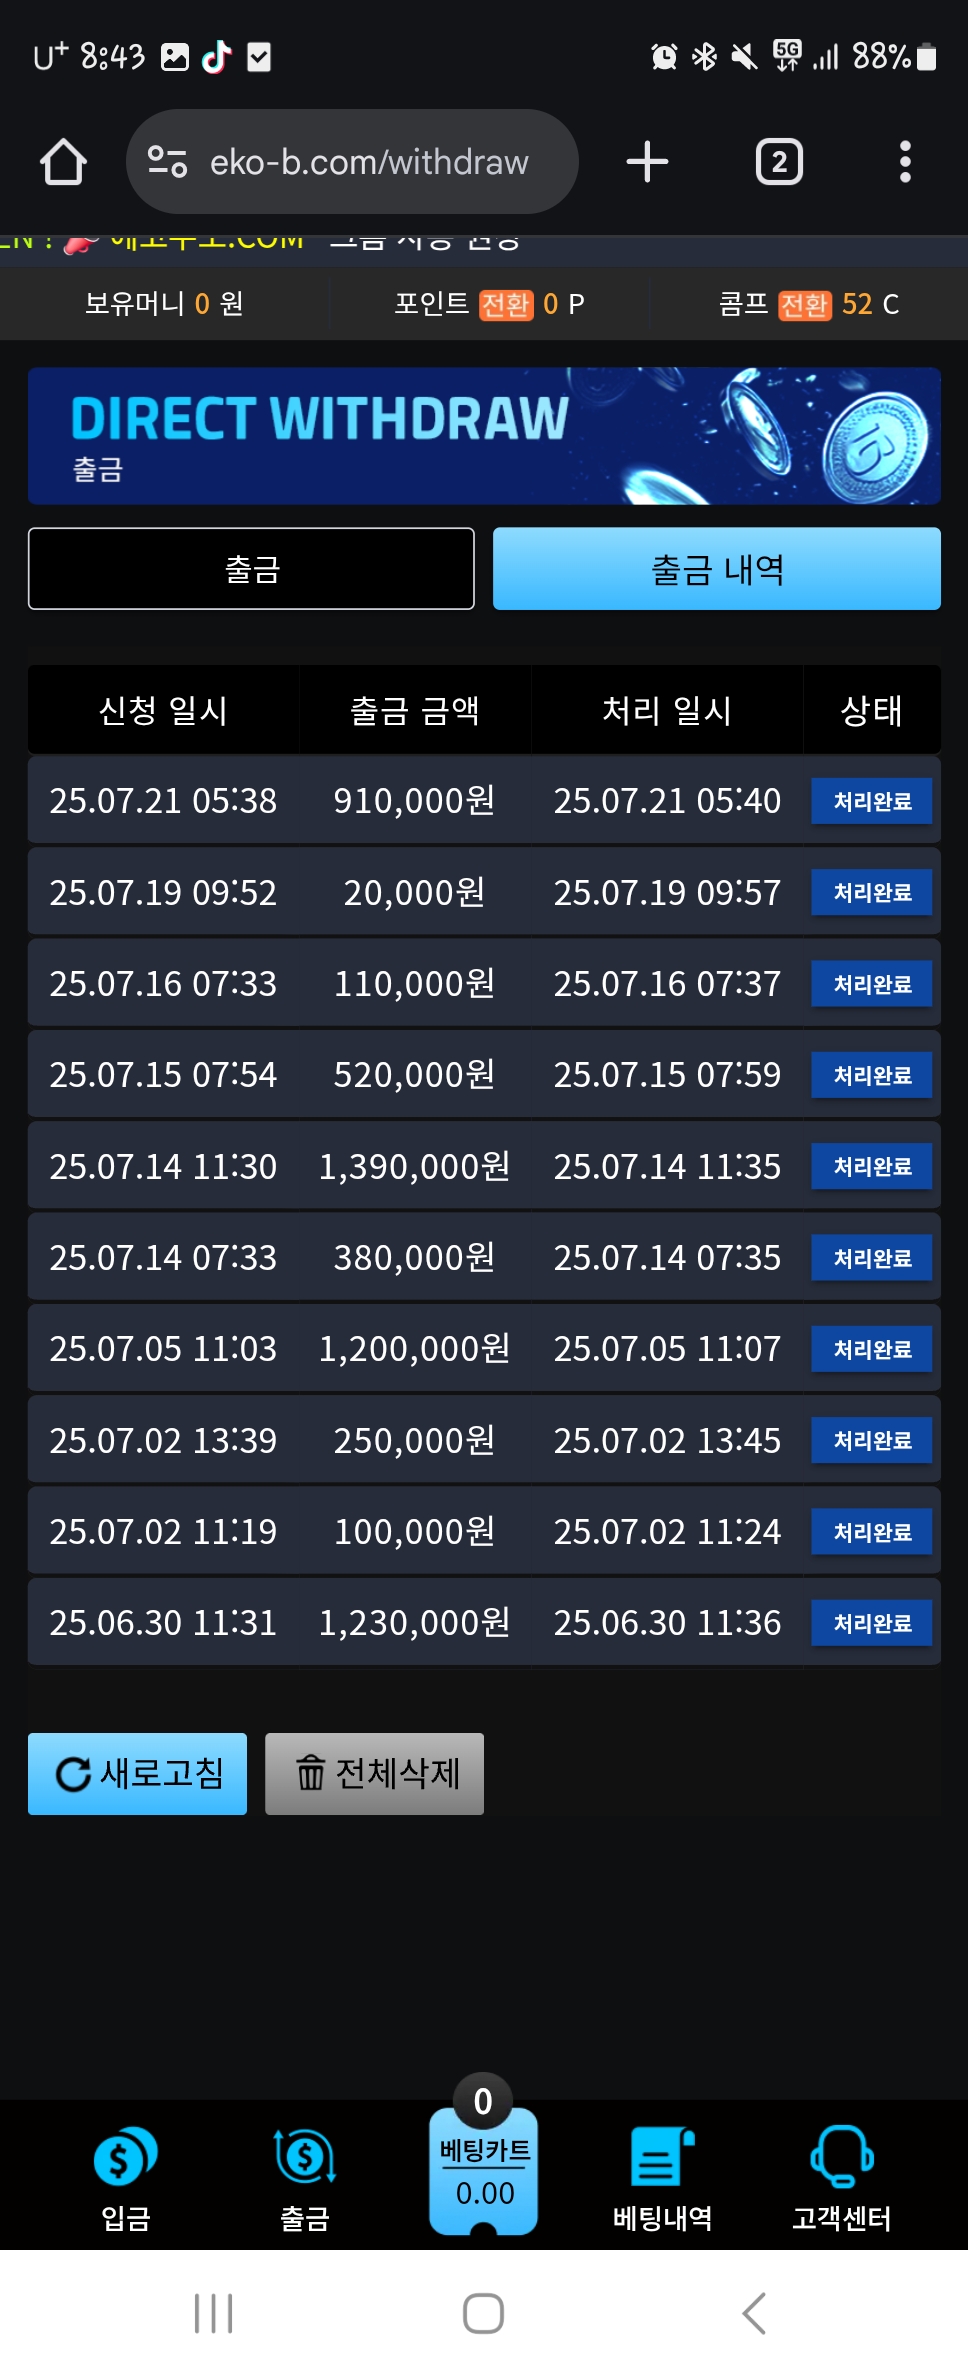The width and height of the screenshot is (968, 2376).
Task: Tap the browser home icon
Action: tap(63, 162)
